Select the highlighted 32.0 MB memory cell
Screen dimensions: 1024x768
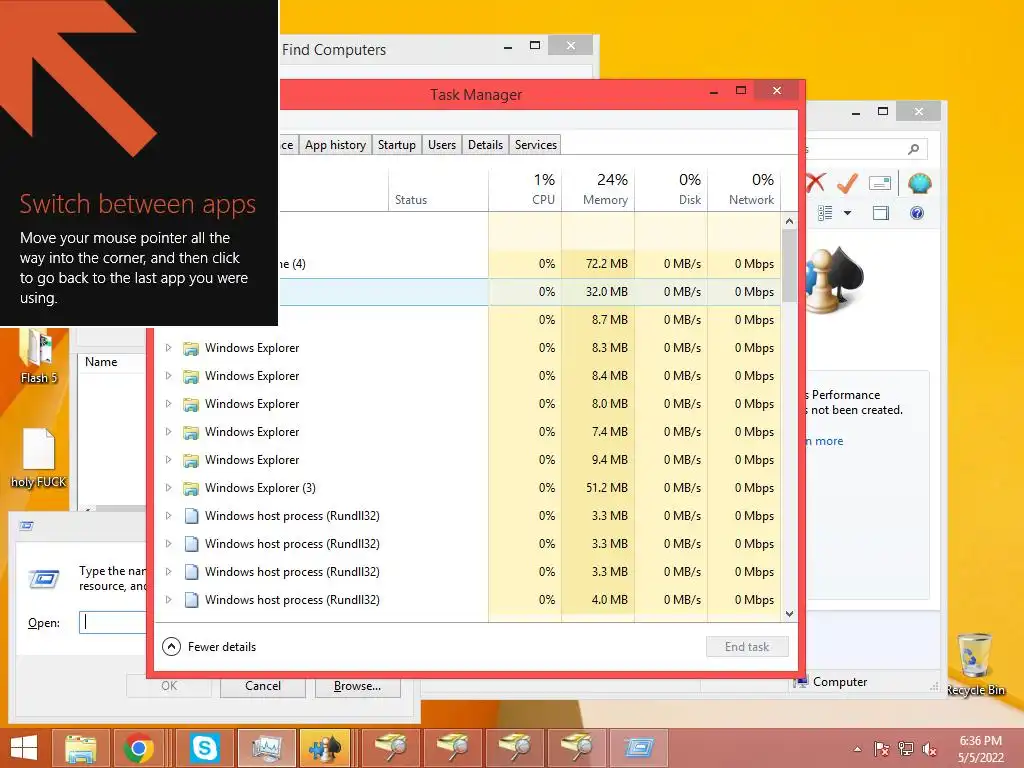point(598,292)
